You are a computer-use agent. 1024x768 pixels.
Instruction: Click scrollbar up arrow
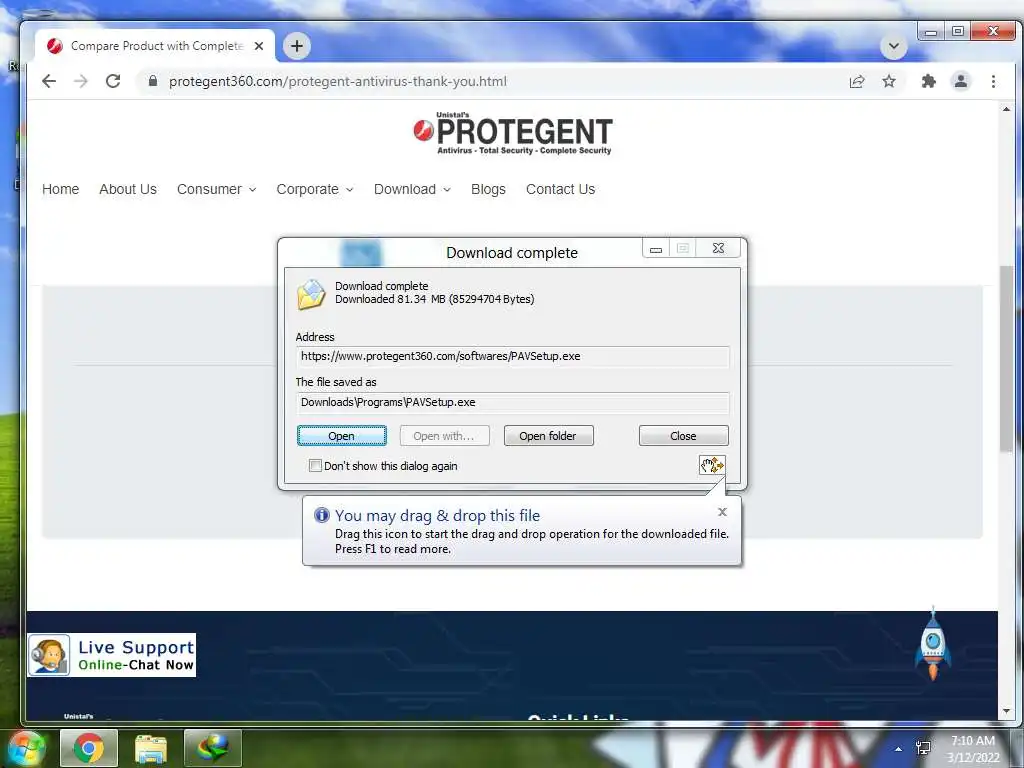point(1006,109)
